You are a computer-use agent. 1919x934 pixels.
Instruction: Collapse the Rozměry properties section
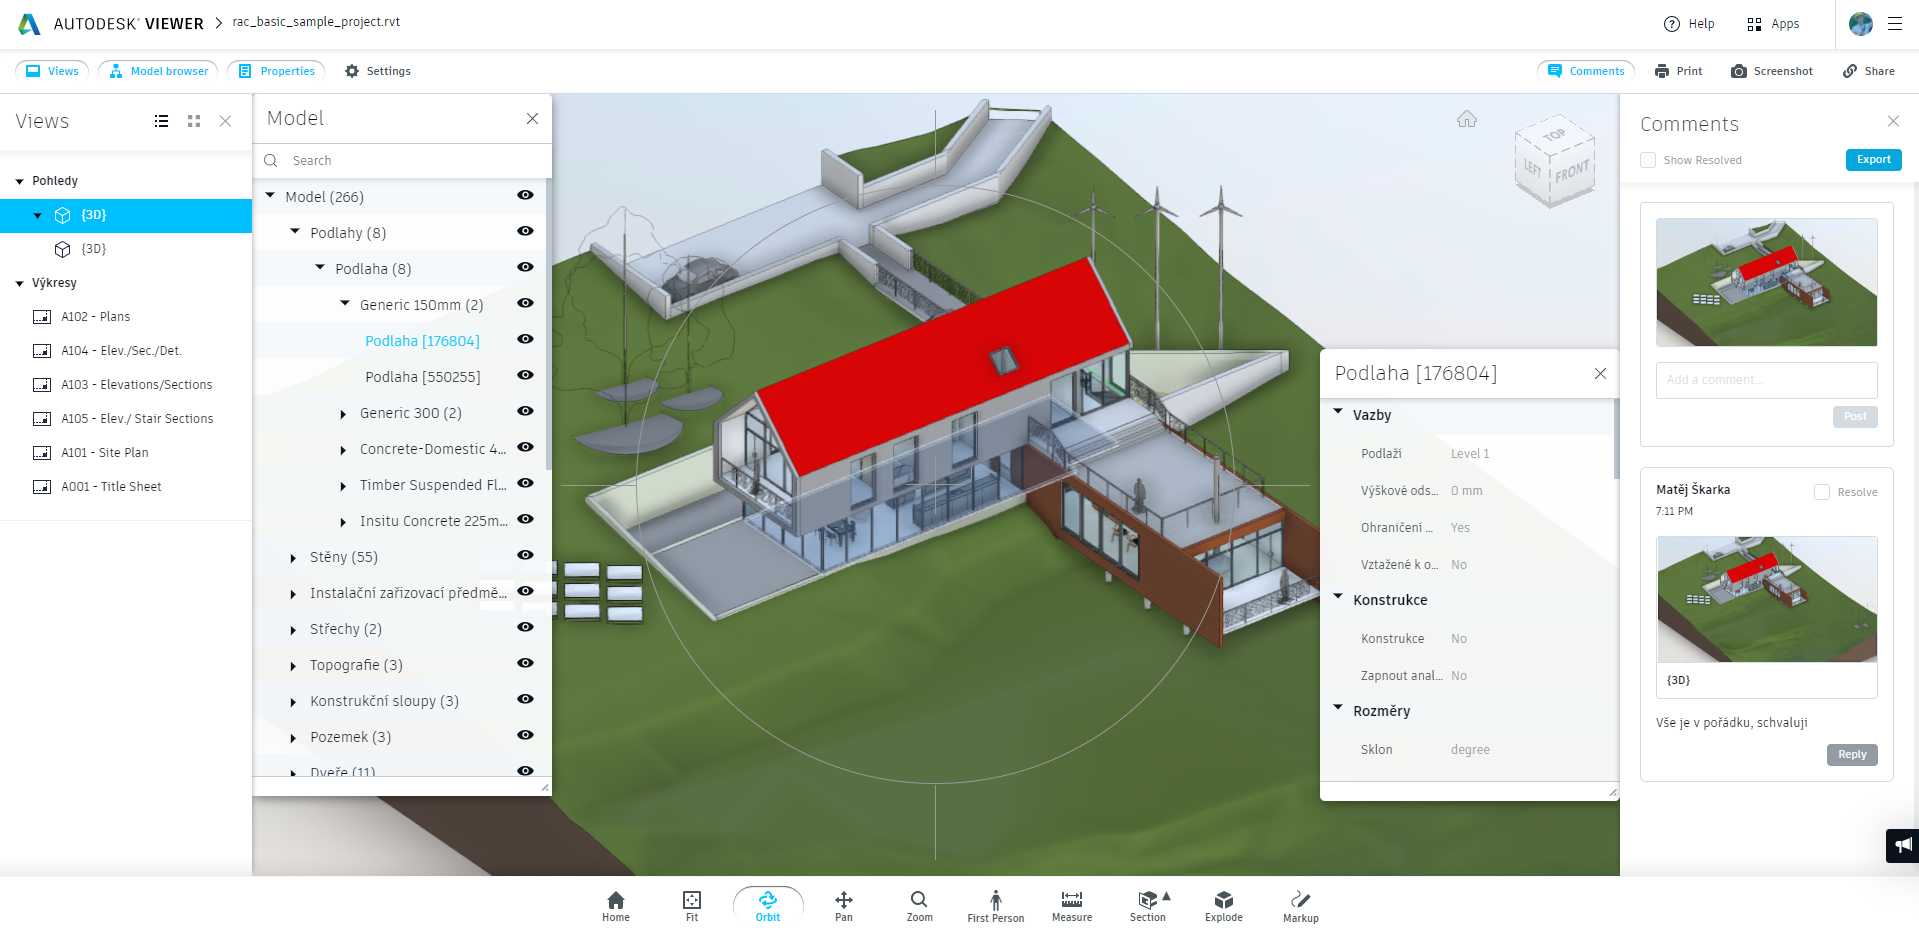(1338, 708)
